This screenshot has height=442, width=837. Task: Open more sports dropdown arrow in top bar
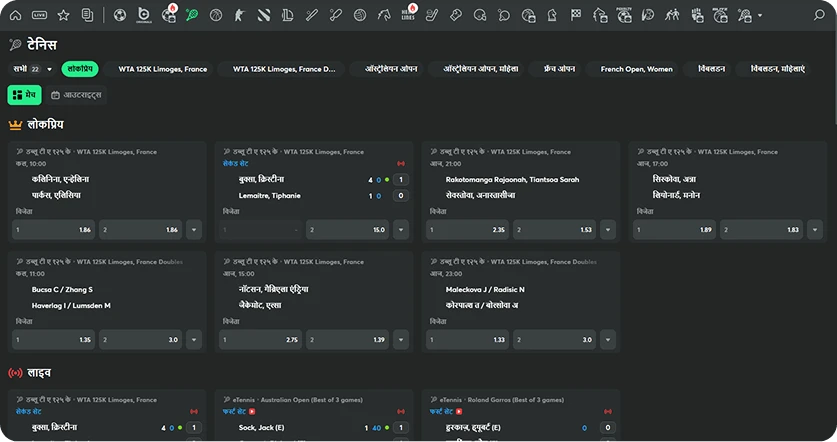point(760,15)
